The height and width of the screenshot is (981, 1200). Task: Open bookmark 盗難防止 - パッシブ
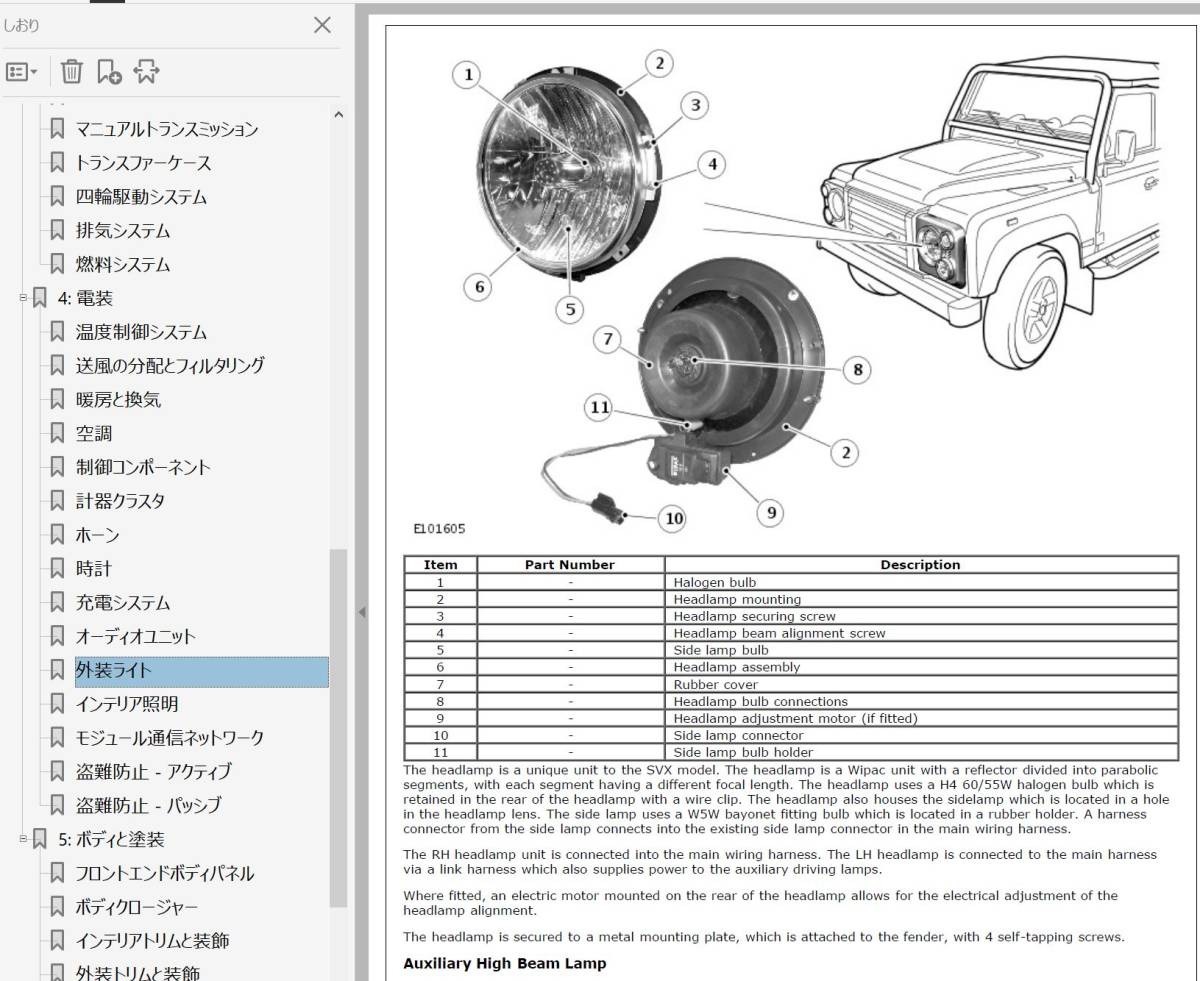point(149,806)
